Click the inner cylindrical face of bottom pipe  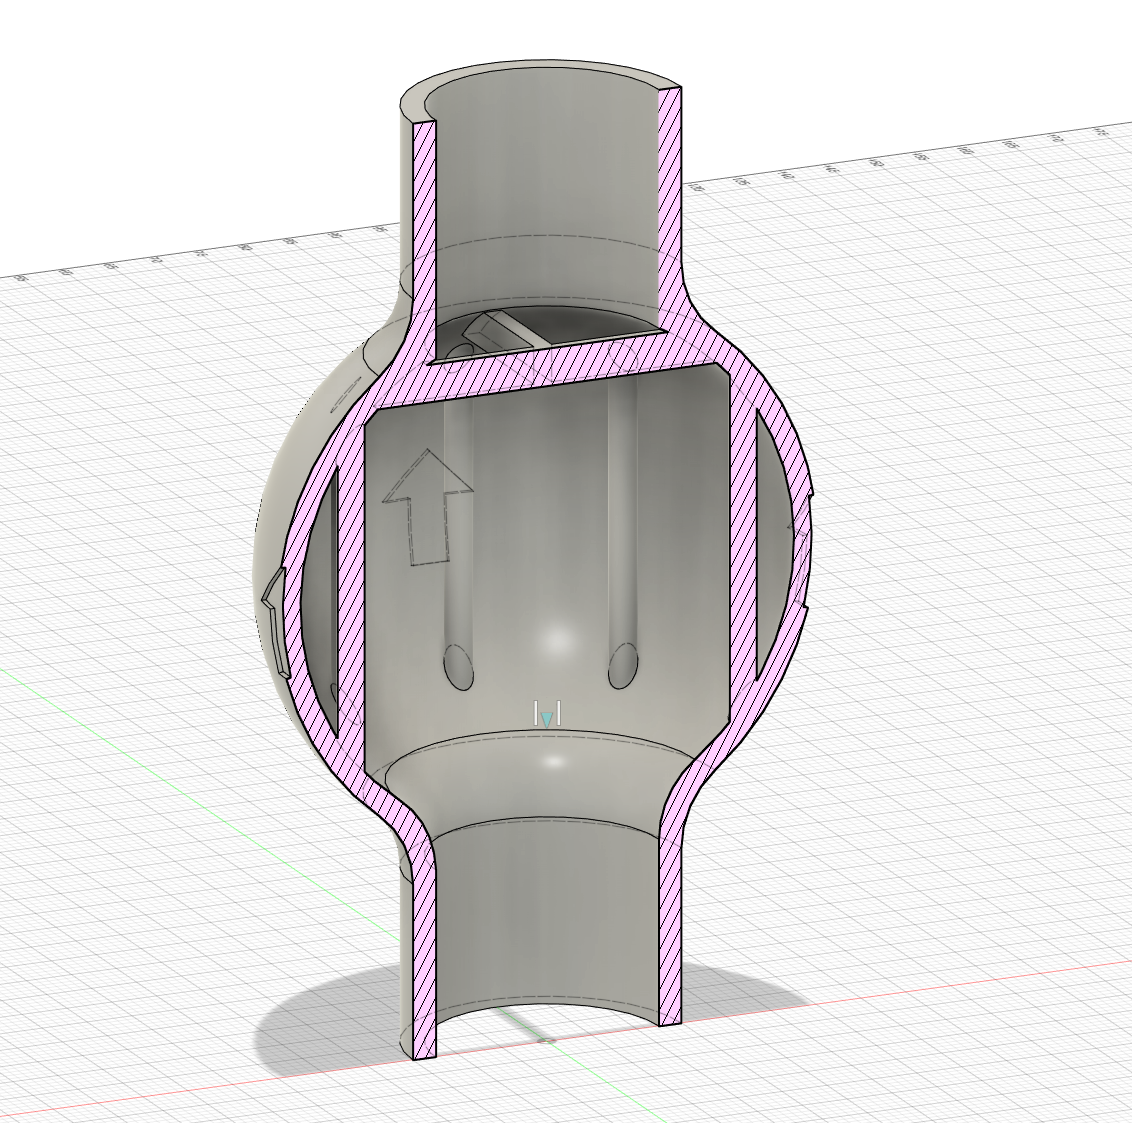click(x=549, y=917)
